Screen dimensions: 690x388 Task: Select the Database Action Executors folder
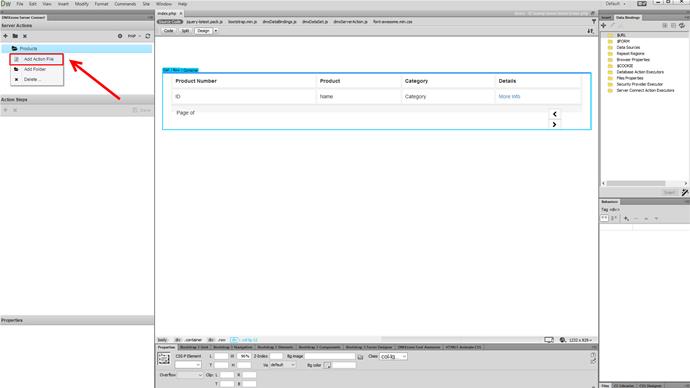640,72
